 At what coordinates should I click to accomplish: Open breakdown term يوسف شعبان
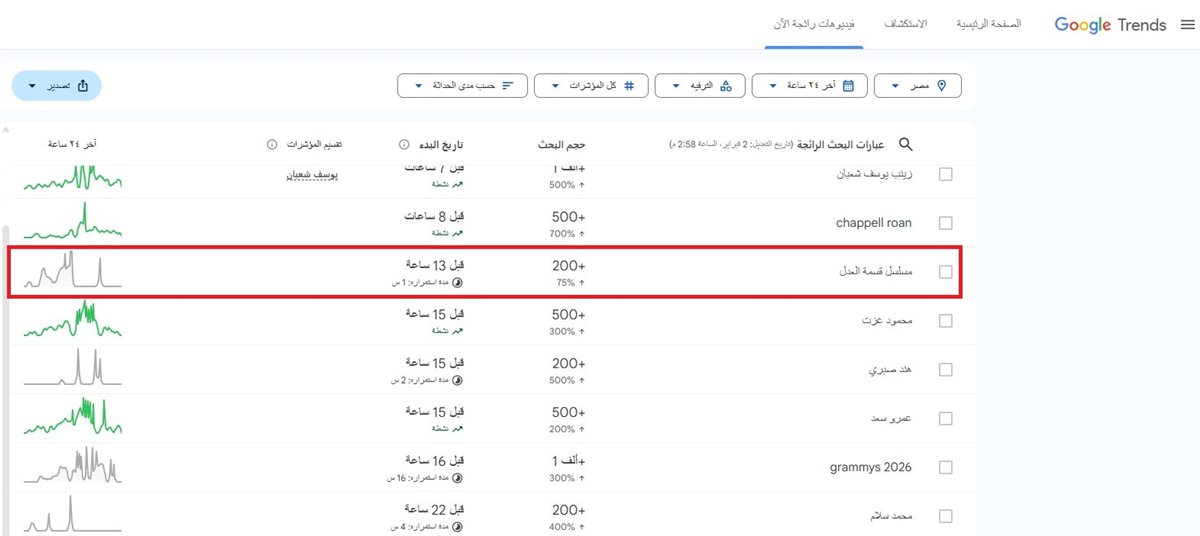click(312, 175)
